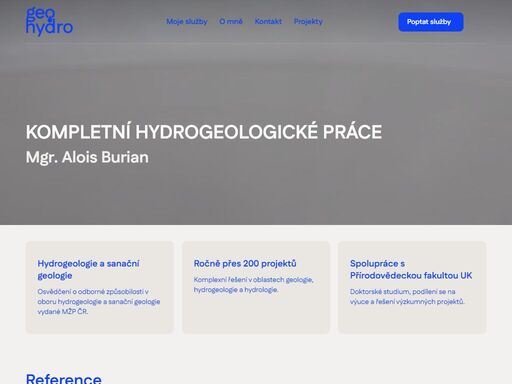Select the Hydrogeologie a sanační geologie card title
Image resolution: width=512 pixels, height=384 pixels.
88,269
